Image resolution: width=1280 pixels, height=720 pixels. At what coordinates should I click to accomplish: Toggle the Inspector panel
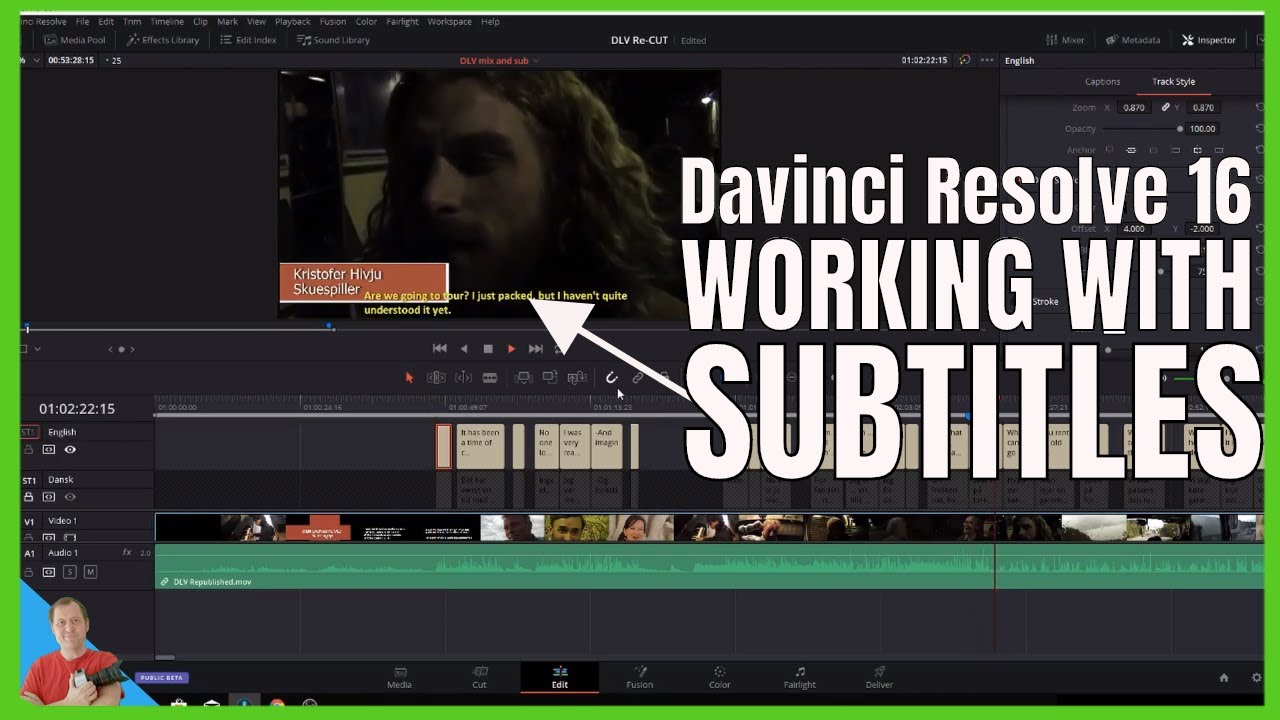1208,40
